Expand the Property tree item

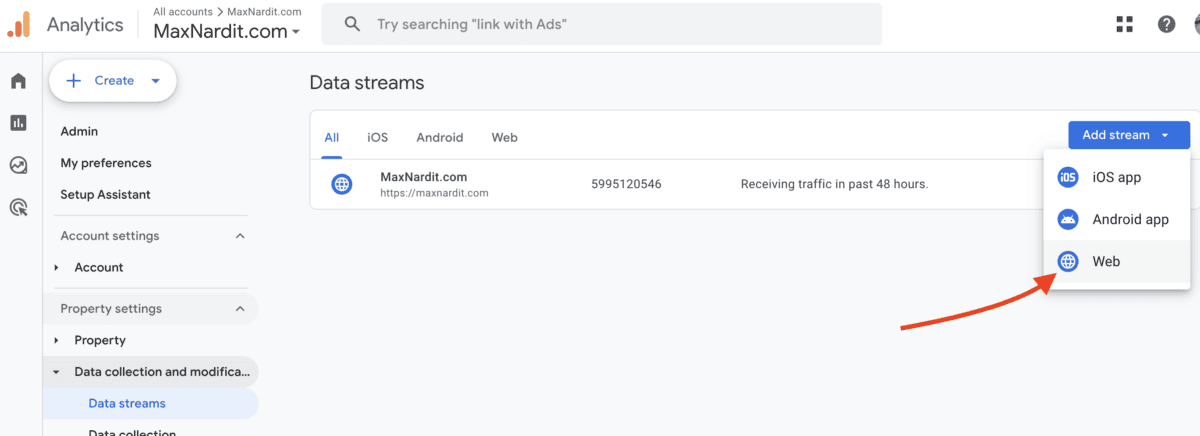(x=57, y=341)
